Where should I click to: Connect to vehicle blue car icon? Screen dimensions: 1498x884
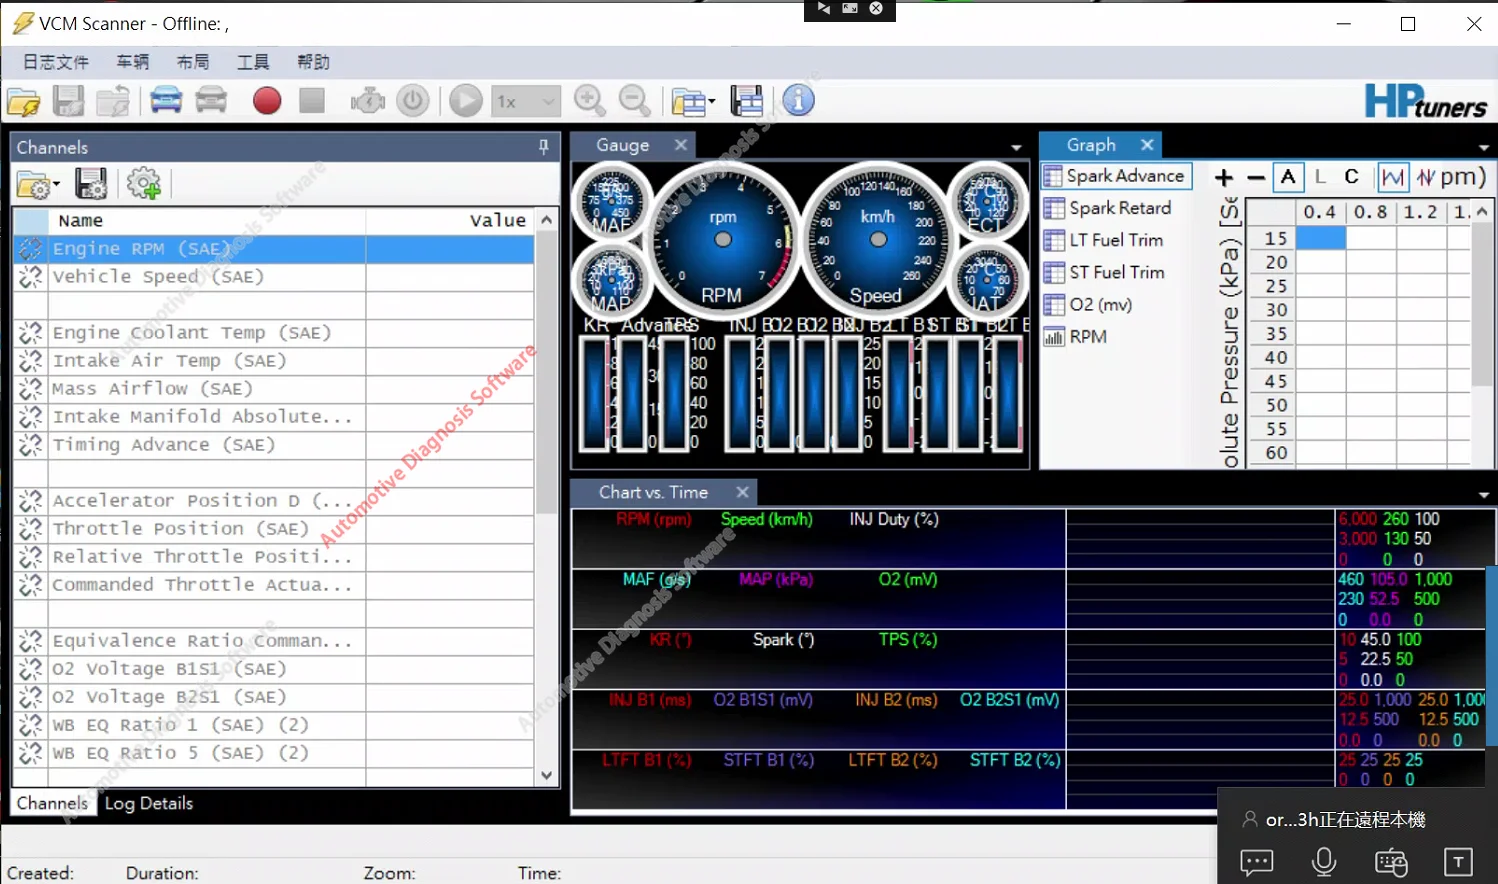(x=166, y=100)
